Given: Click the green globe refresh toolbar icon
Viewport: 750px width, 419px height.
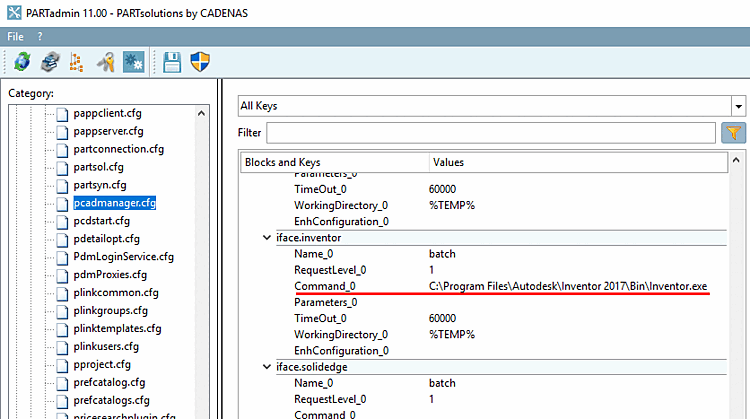Looking at the screenshot, I should [x=22, y=62].
